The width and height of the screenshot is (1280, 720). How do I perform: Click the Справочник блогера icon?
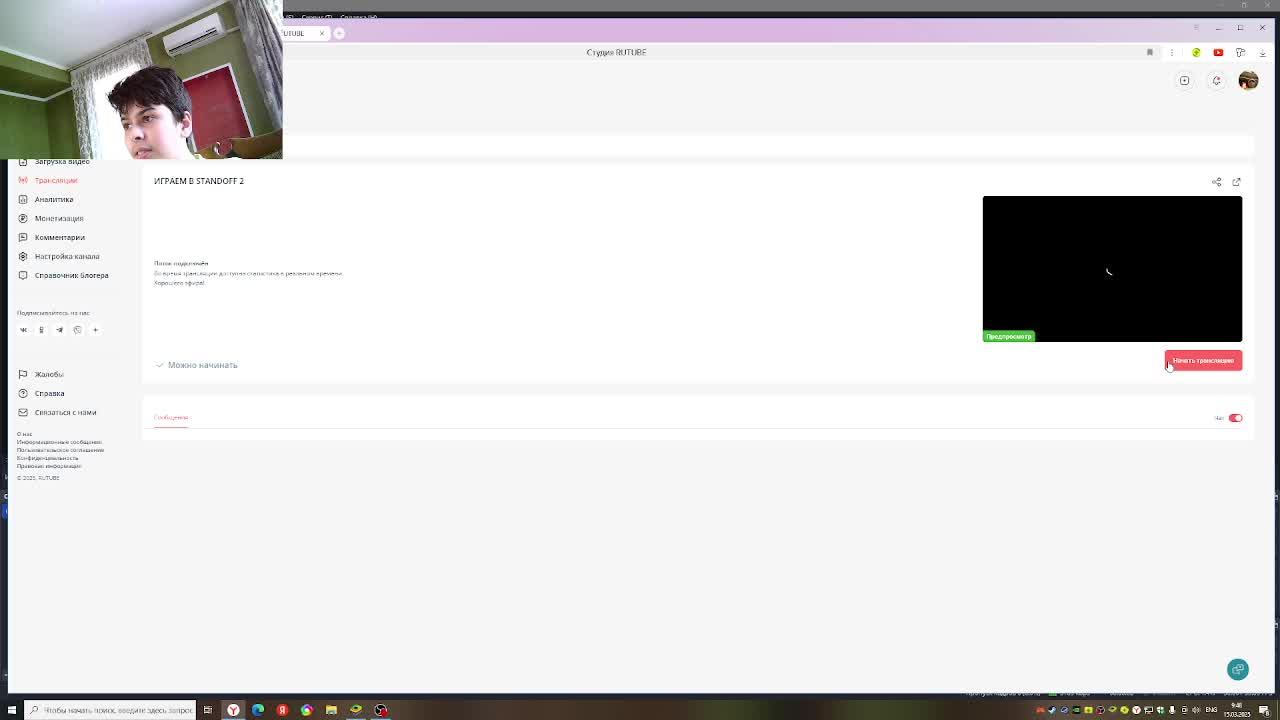pos(23,275)
